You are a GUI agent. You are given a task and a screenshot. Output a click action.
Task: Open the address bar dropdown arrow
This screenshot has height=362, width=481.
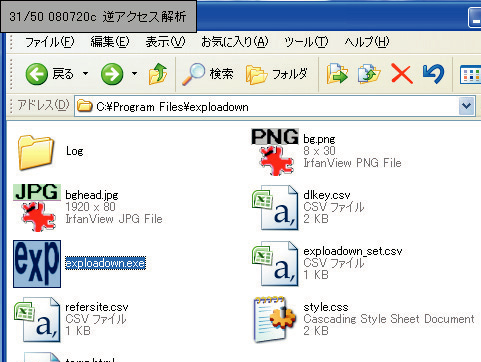click(x=466, y=106)
